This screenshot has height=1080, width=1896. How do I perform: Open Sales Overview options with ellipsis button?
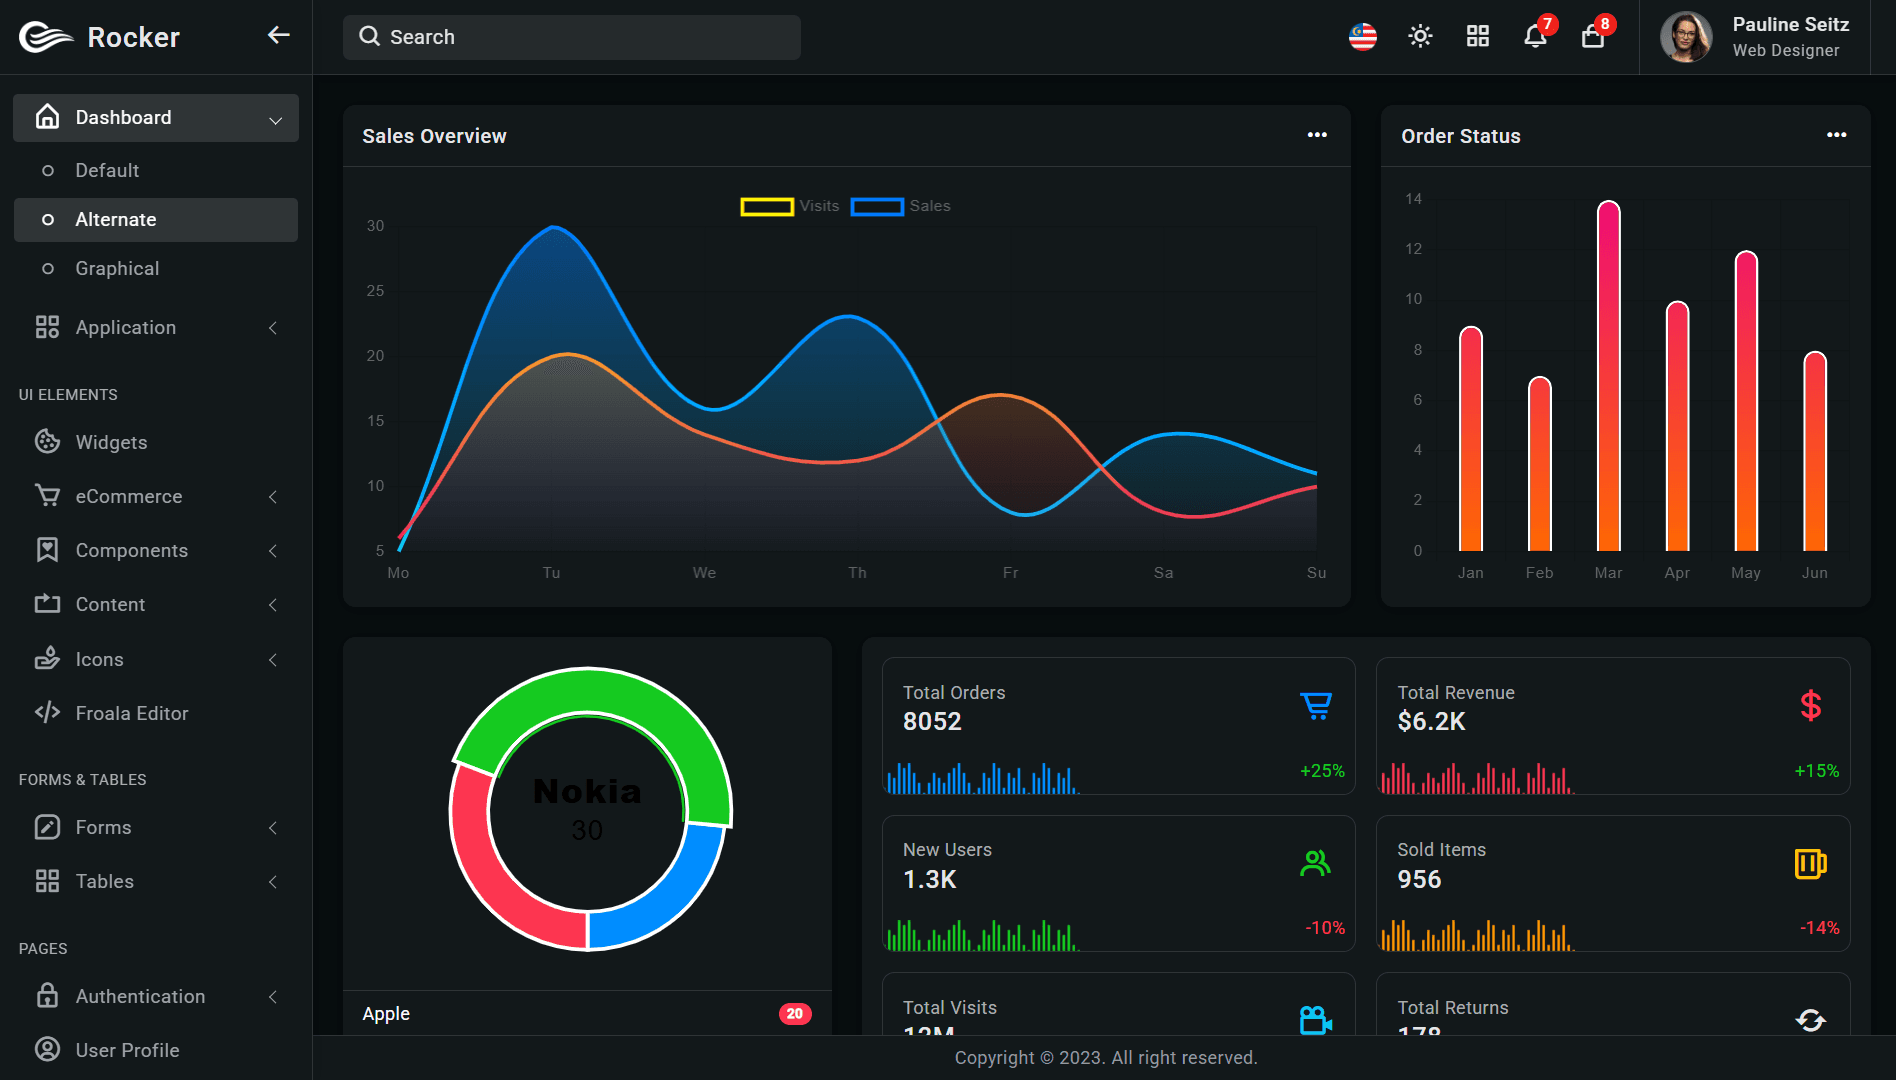1317,135
